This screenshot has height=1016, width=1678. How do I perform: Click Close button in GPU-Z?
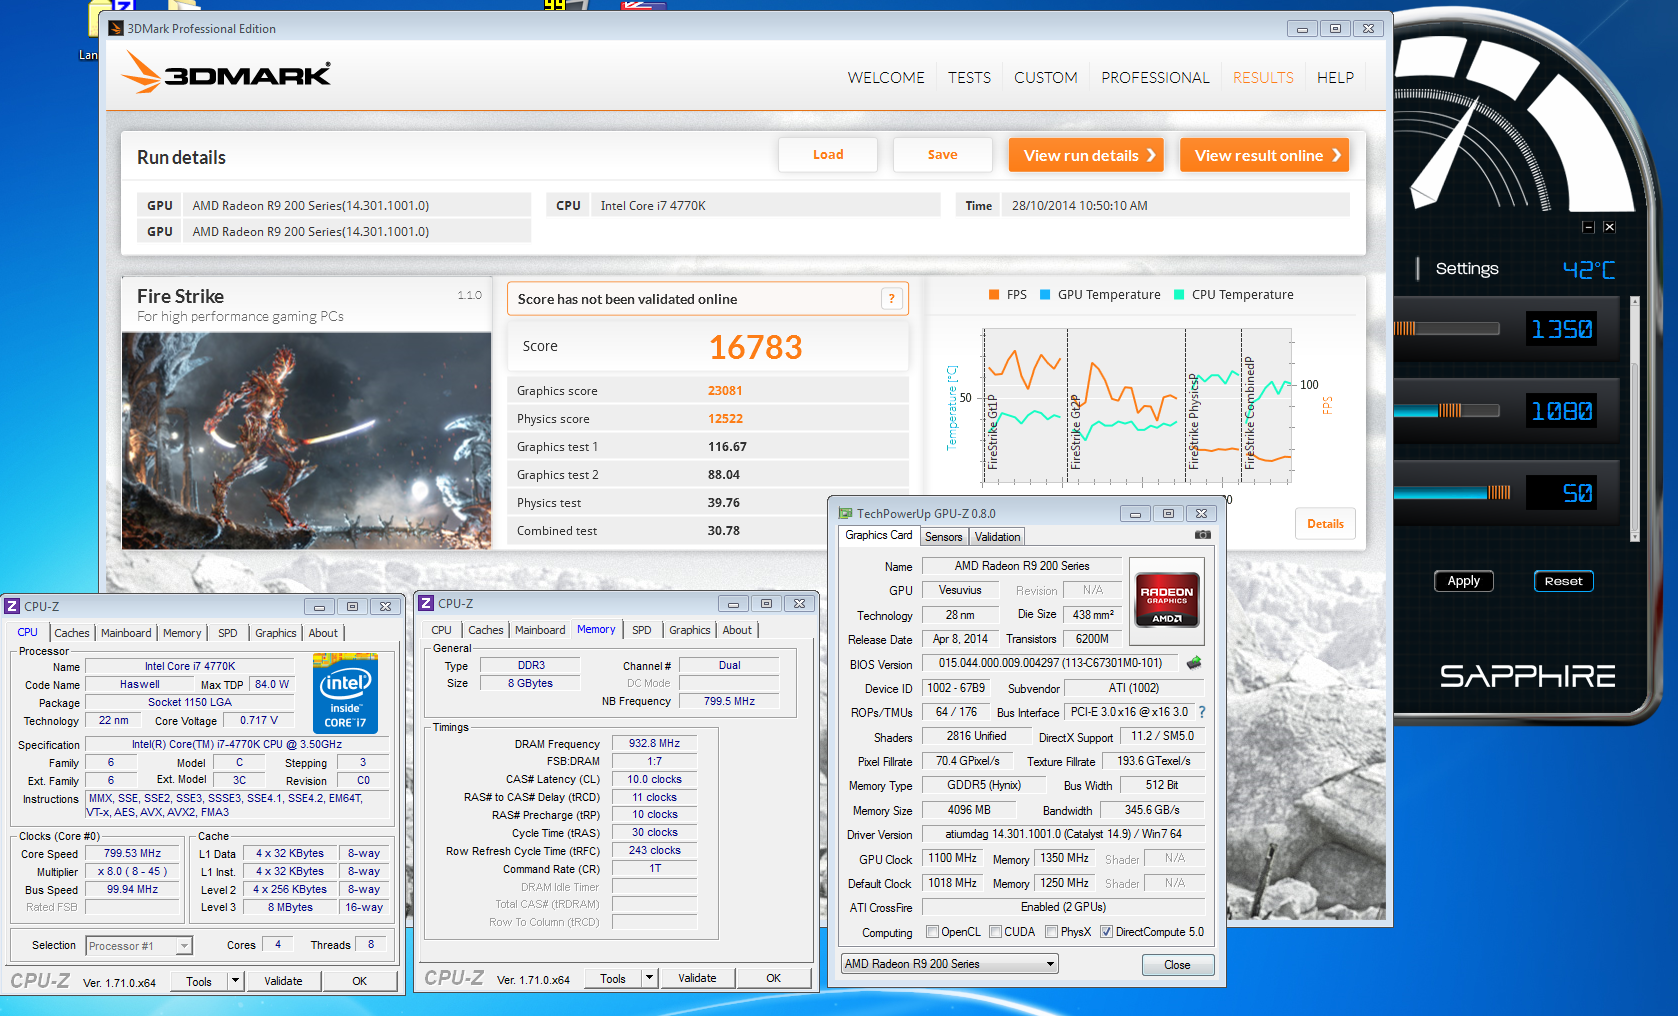click(1177, 965)
